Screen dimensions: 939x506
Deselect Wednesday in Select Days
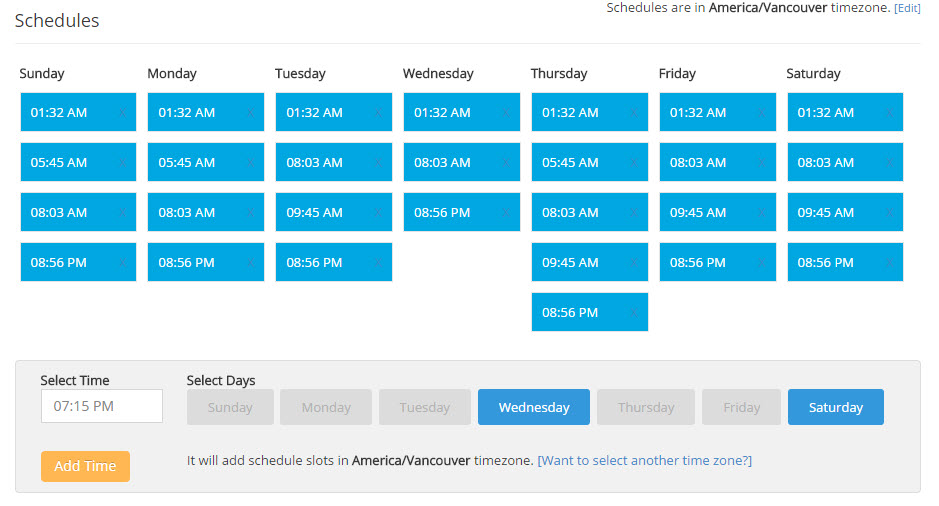[534, 407]
